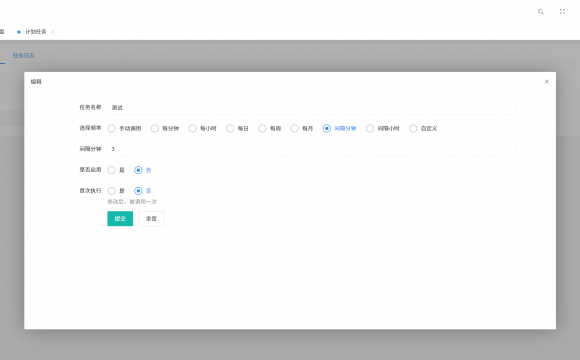Switch to the 任务日志 tab
580x360 pixels.
[24, 55]
